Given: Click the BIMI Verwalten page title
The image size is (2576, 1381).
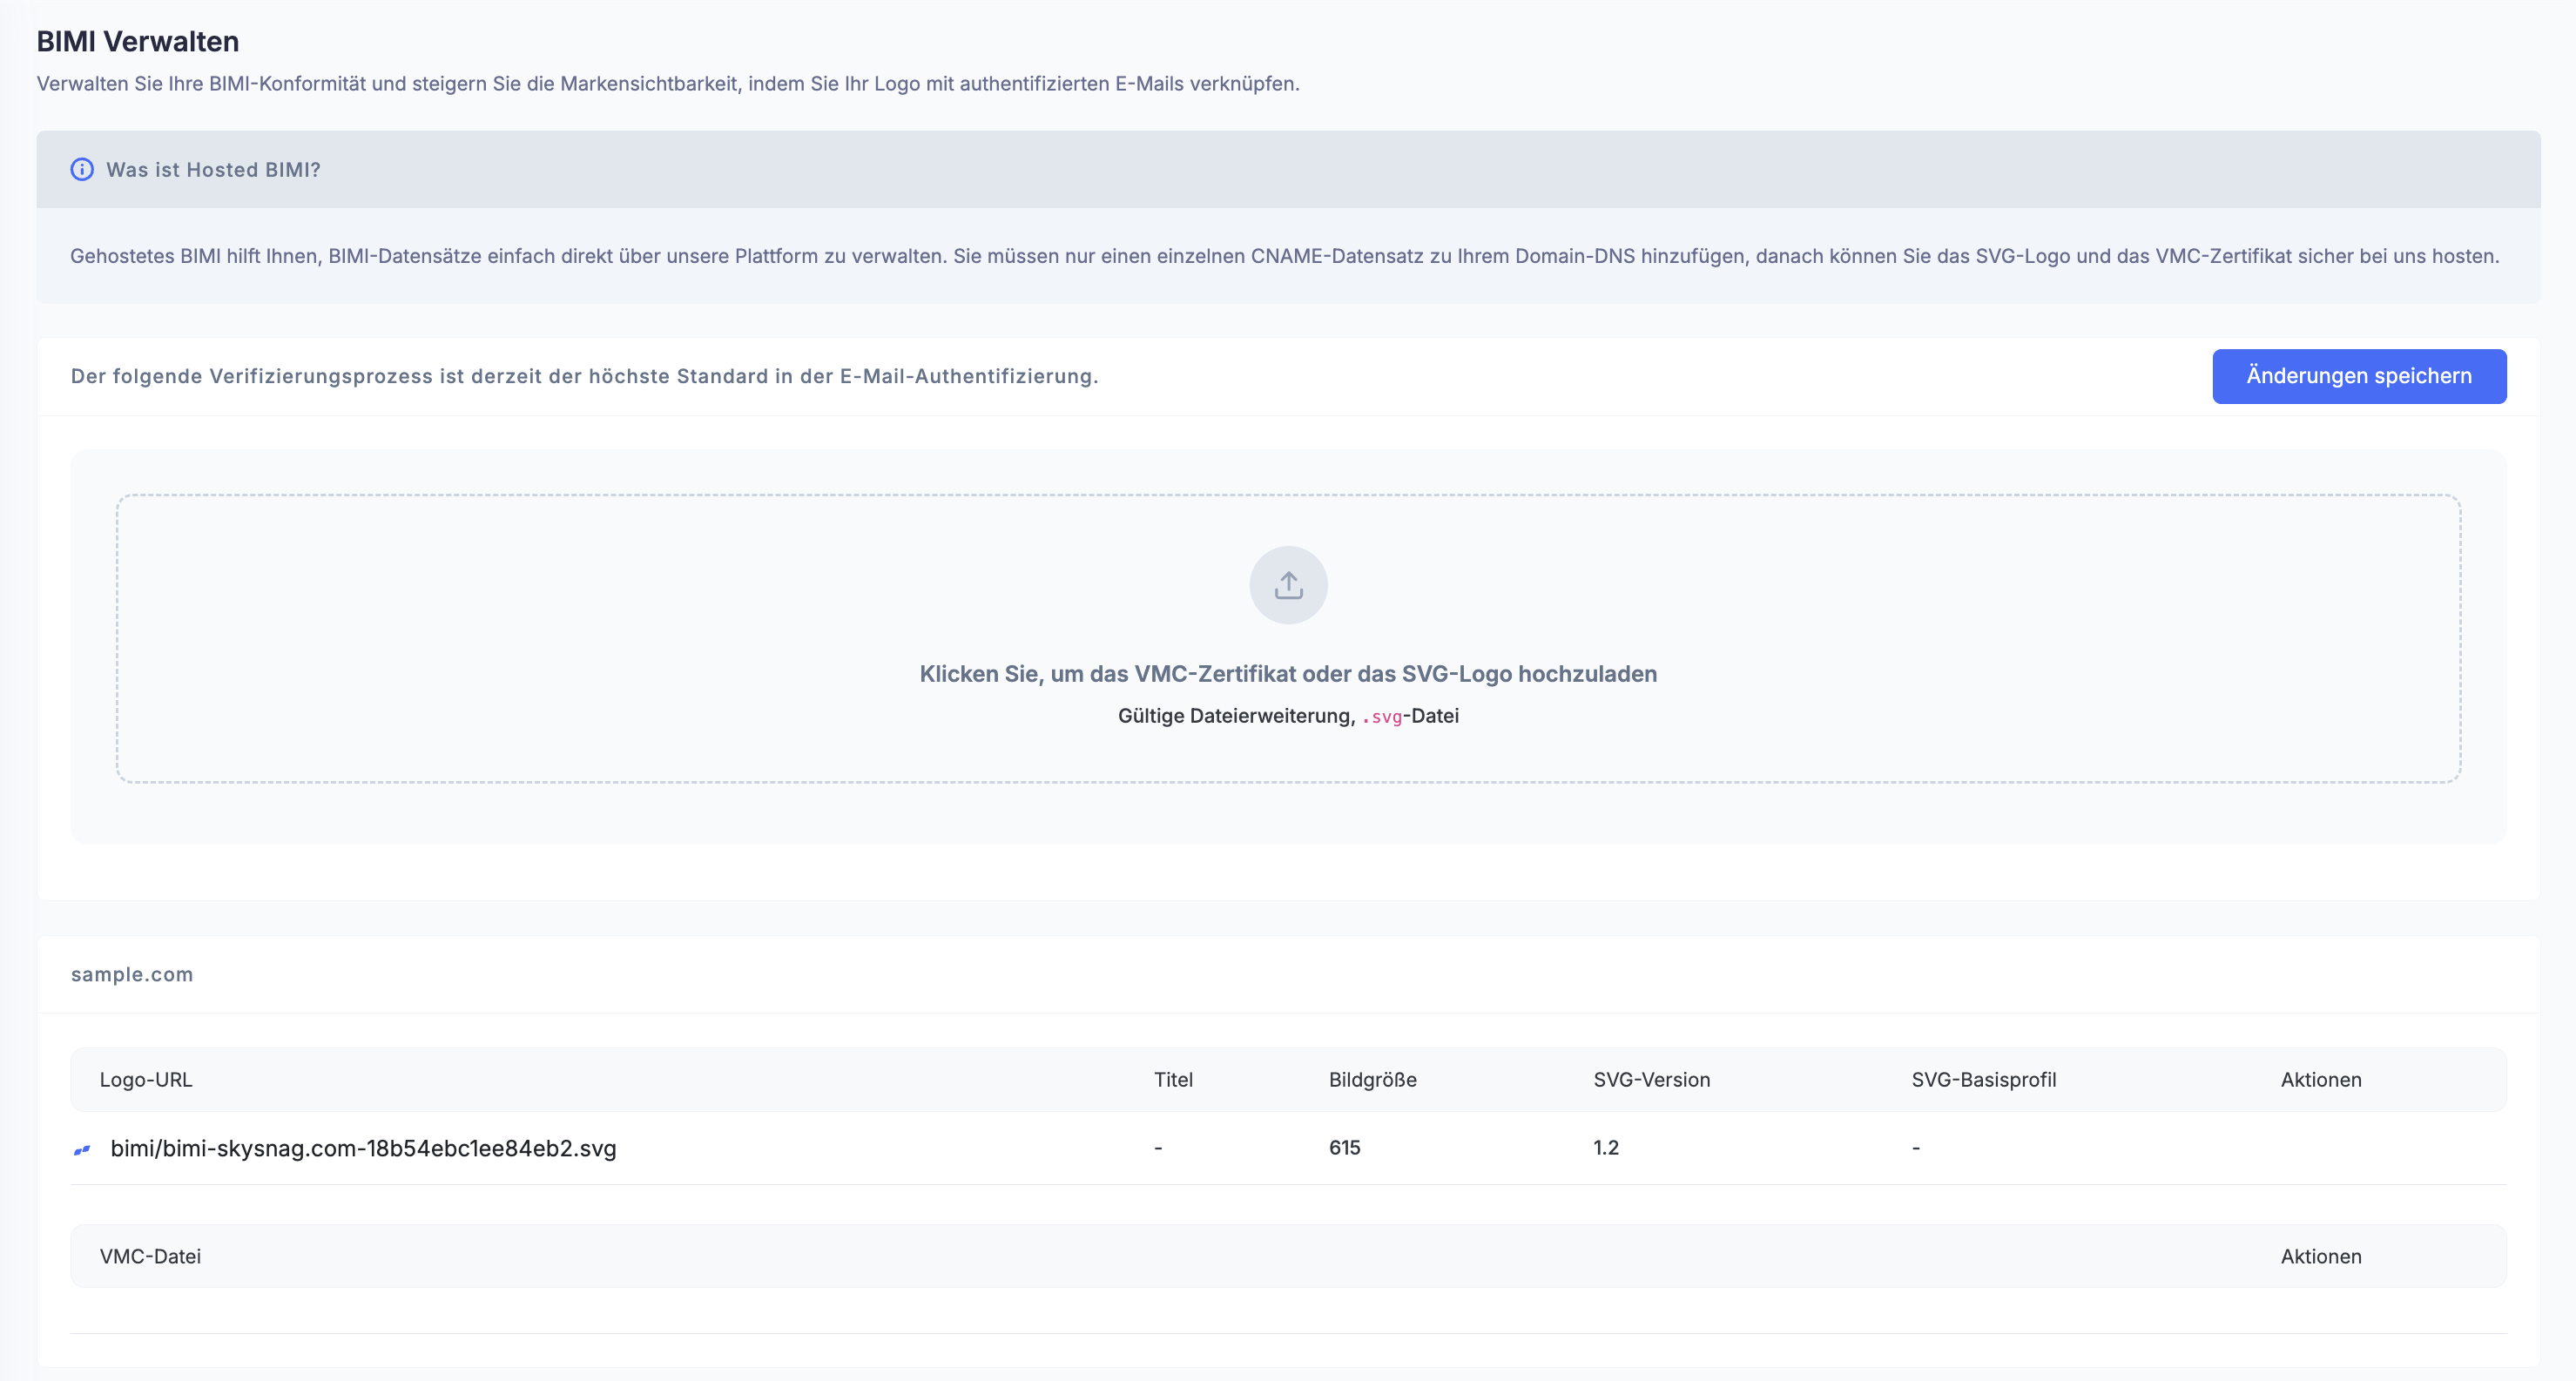Looking at the screenshot, I should click(138, 42).
